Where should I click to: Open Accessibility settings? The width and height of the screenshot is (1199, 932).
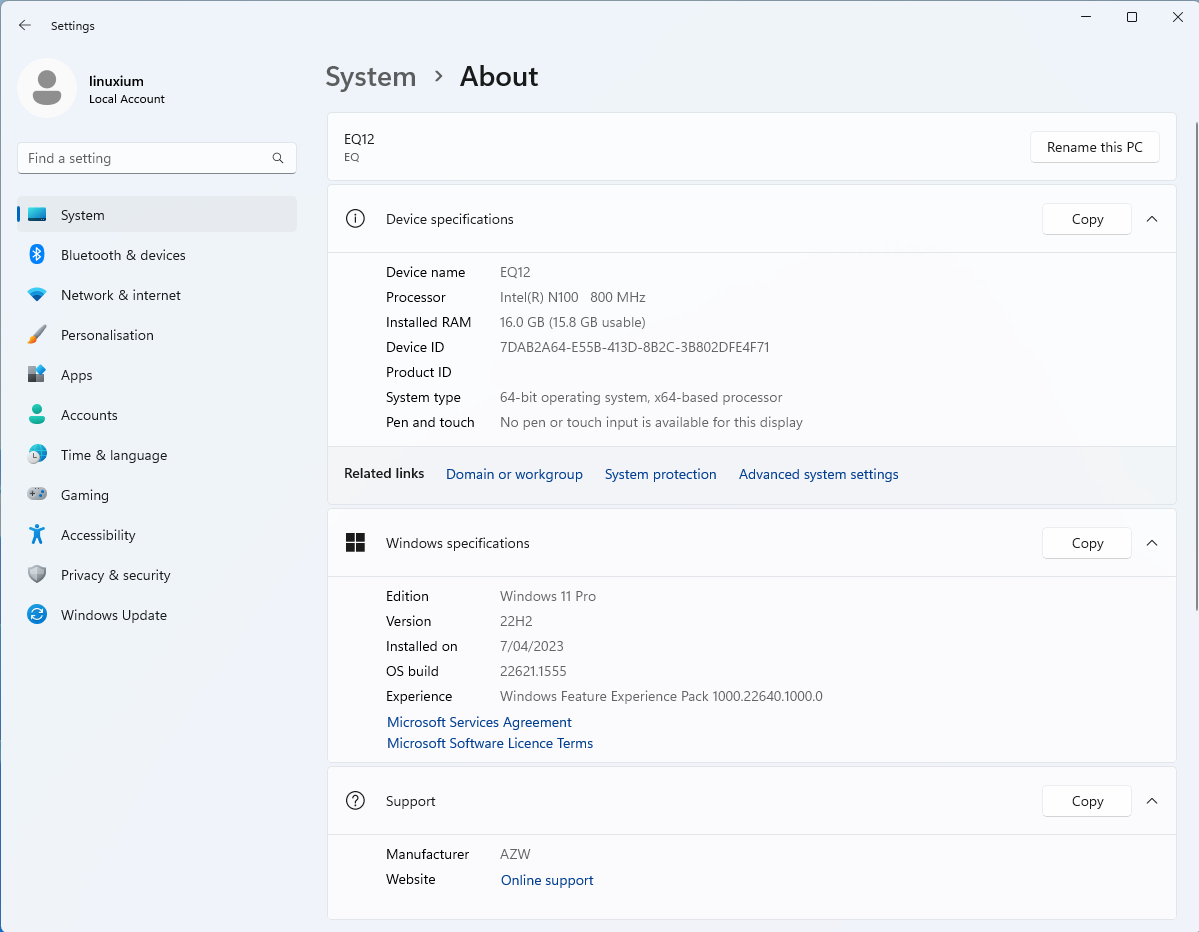[x=157, y=535]
